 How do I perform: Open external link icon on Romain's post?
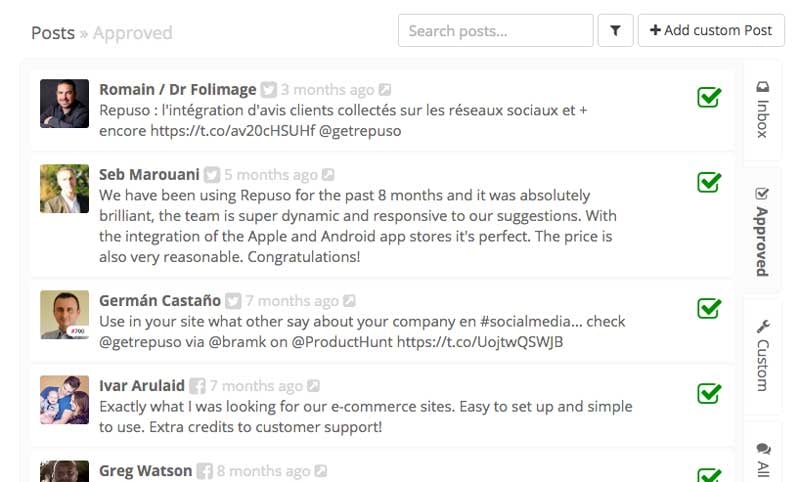[385, 90]
